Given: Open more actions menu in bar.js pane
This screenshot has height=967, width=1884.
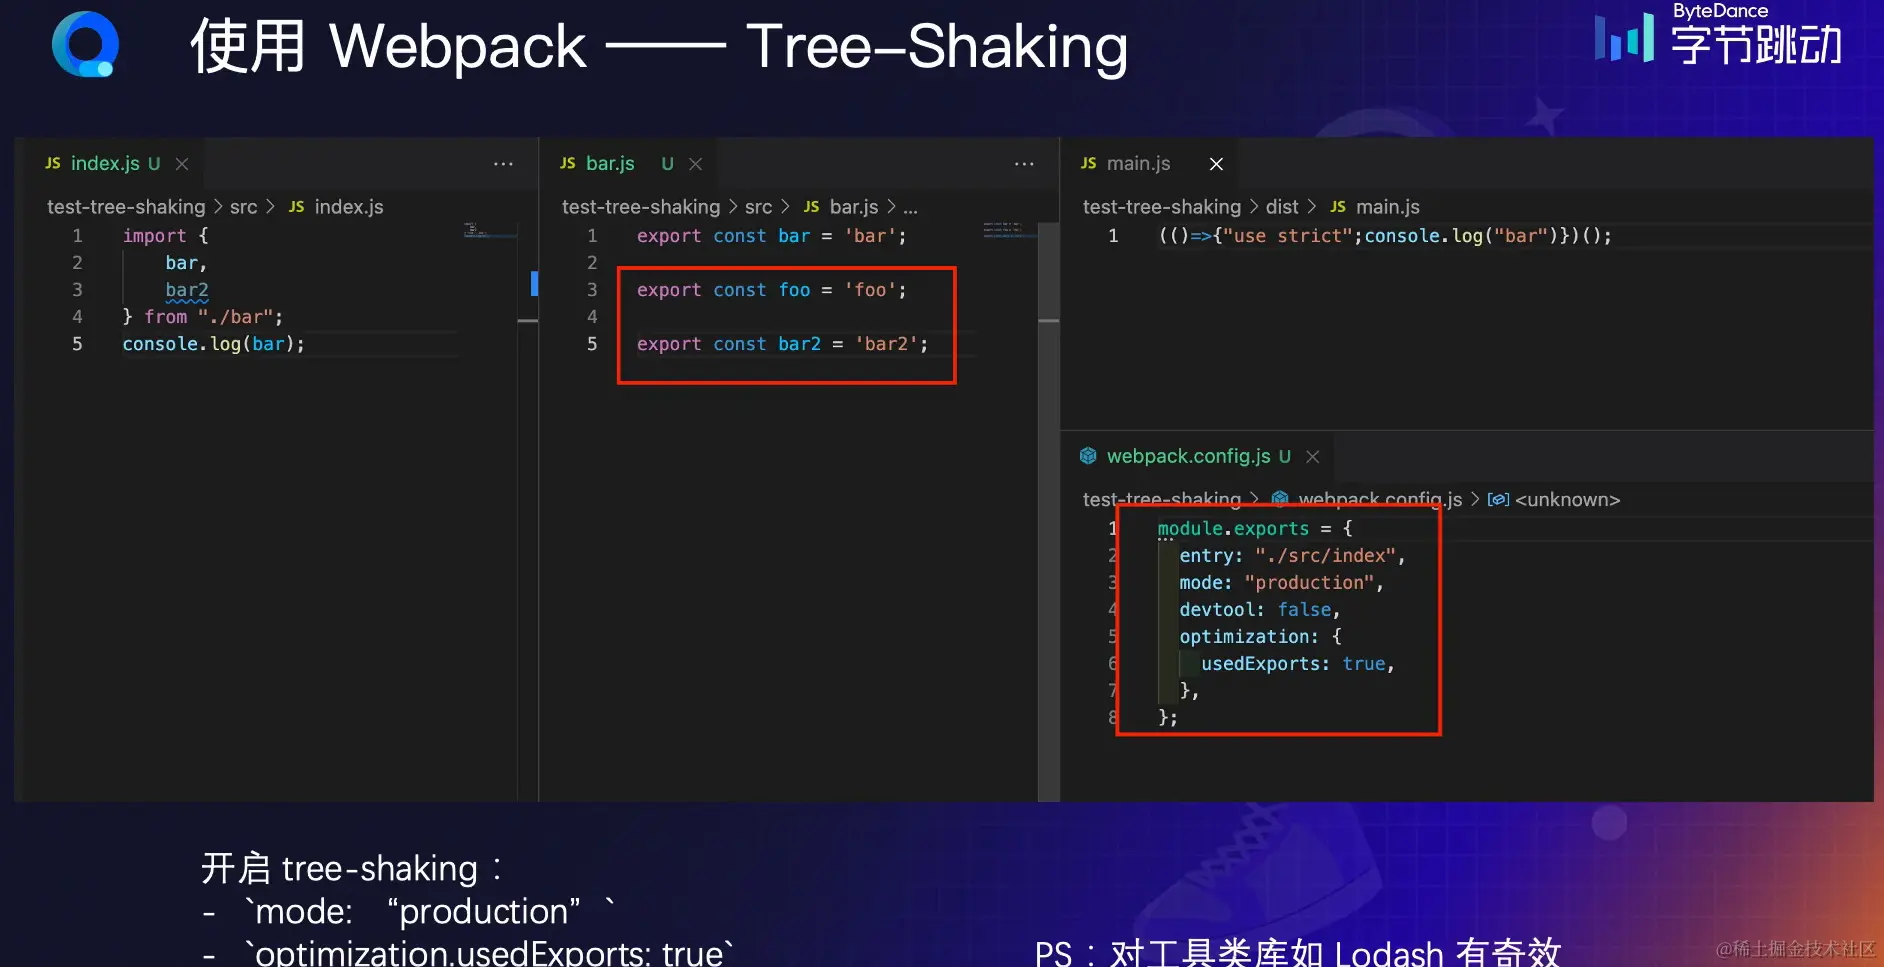Looking at the screenshot, I should coord(1024,164).
